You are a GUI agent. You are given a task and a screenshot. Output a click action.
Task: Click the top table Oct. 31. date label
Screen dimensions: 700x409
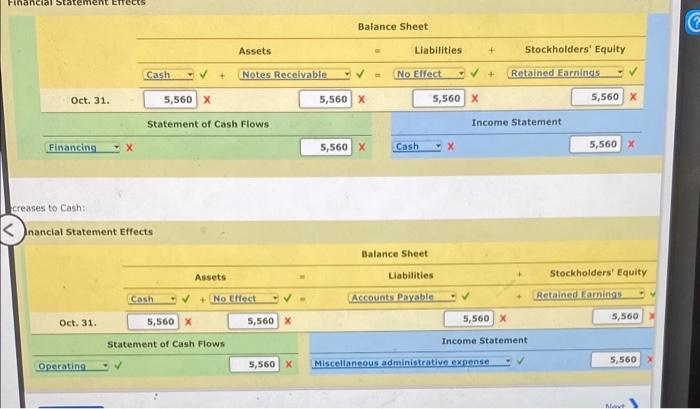click(x=90, y=100)
